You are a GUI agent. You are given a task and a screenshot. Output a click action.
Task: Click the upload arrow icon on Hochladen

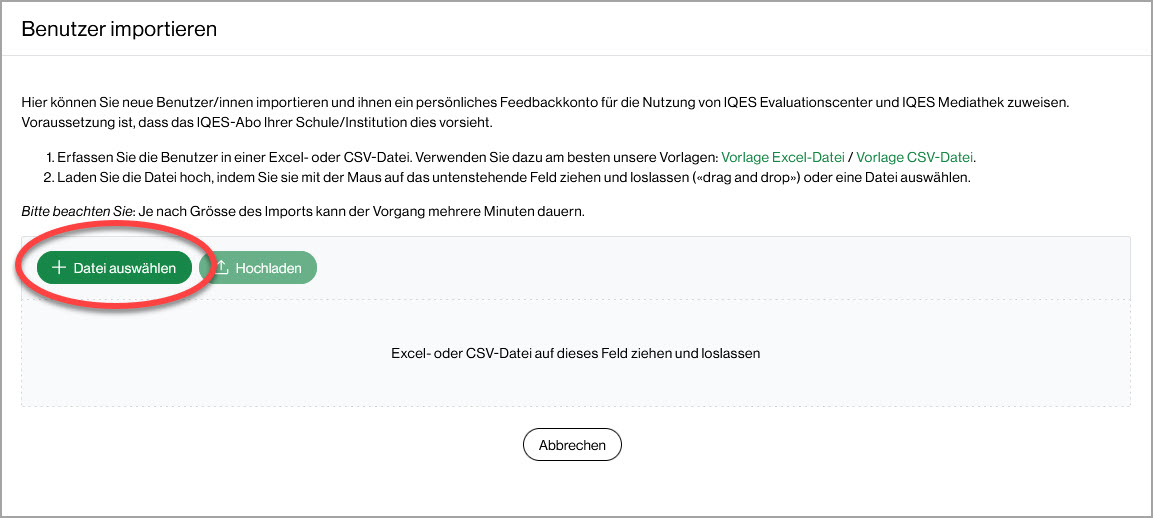pyautogui.click(x=223, y=268)
